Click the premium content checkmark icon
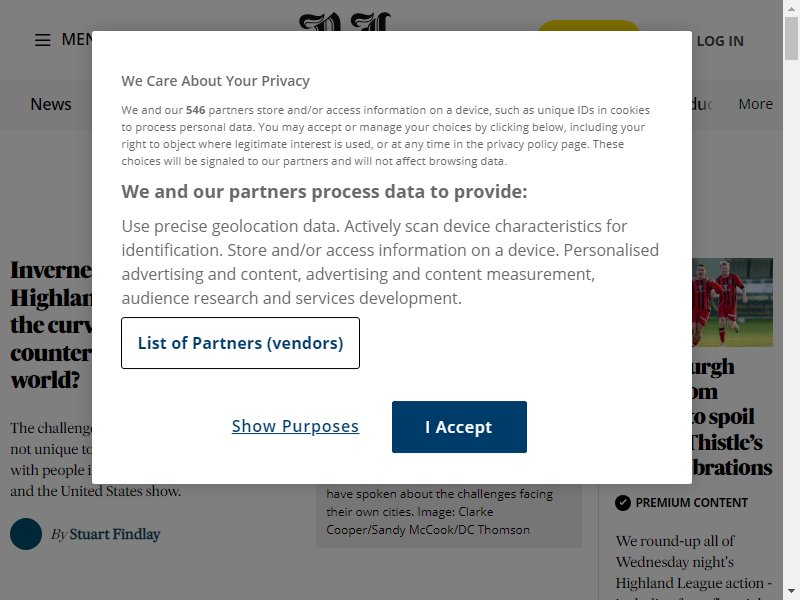Image resolution: width=800 pixels, height=600 pixels. tap(623, 503)
